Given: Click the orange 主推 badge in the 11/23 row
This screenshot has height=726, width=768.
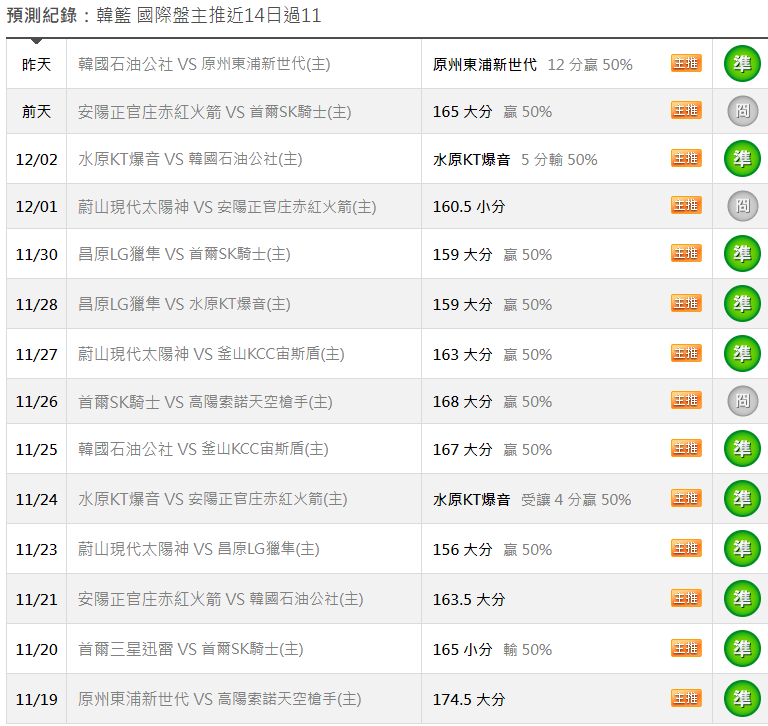Looking at the screenshot, I should pyautogui.click(x=686, y=548).
